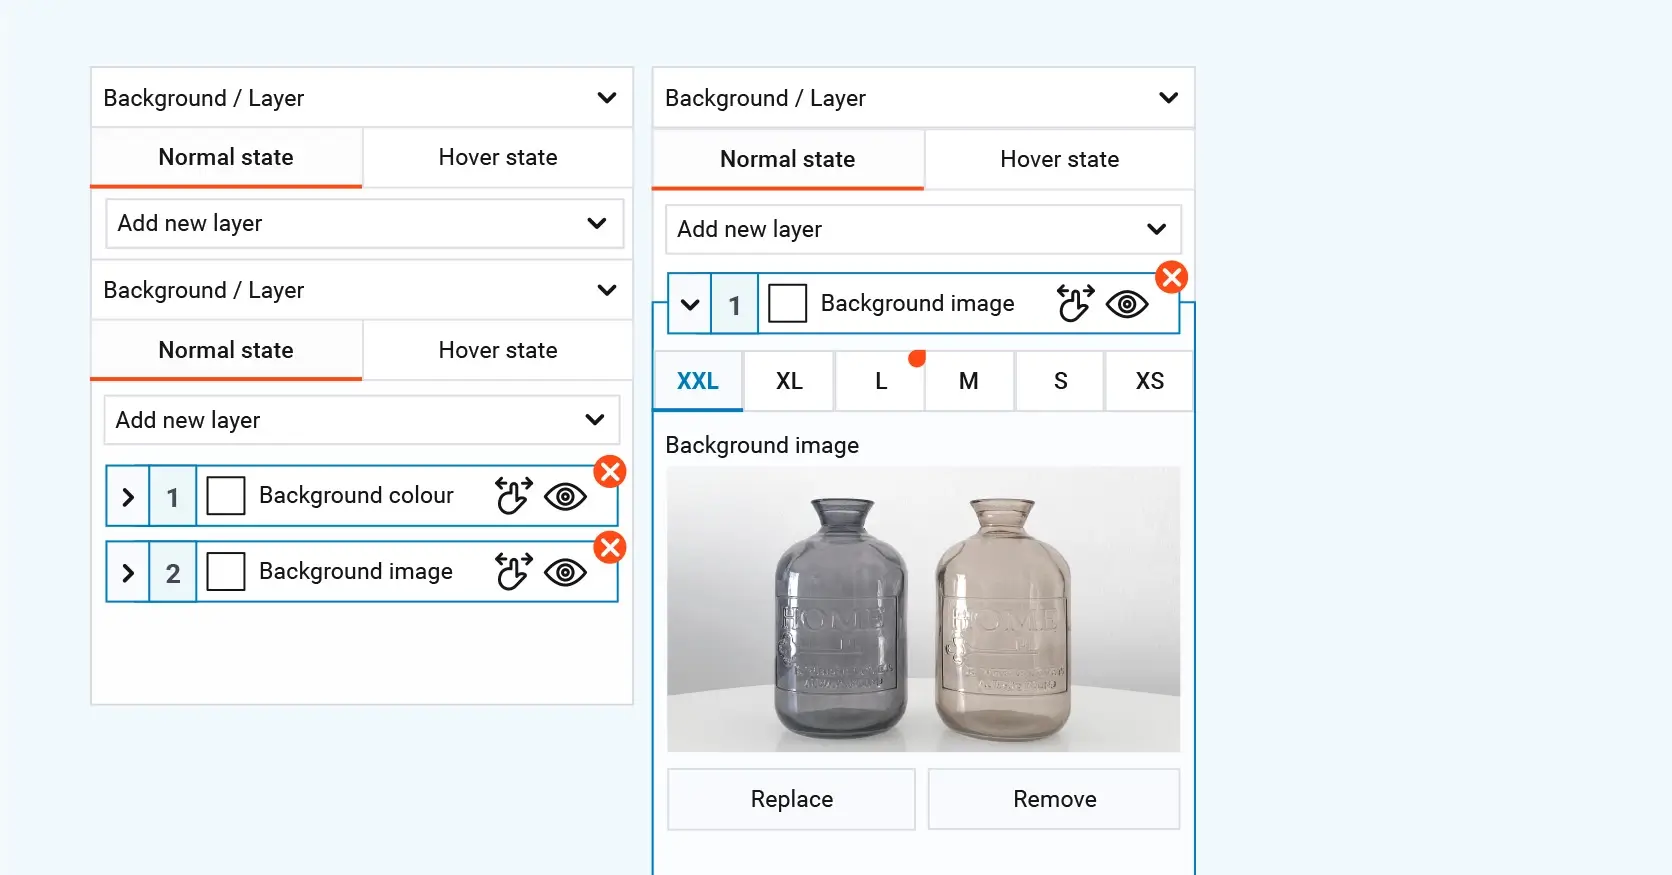
Task: Switch to XXL breakpoint tab
Action: pyautogui.click(x=698, y=381)
